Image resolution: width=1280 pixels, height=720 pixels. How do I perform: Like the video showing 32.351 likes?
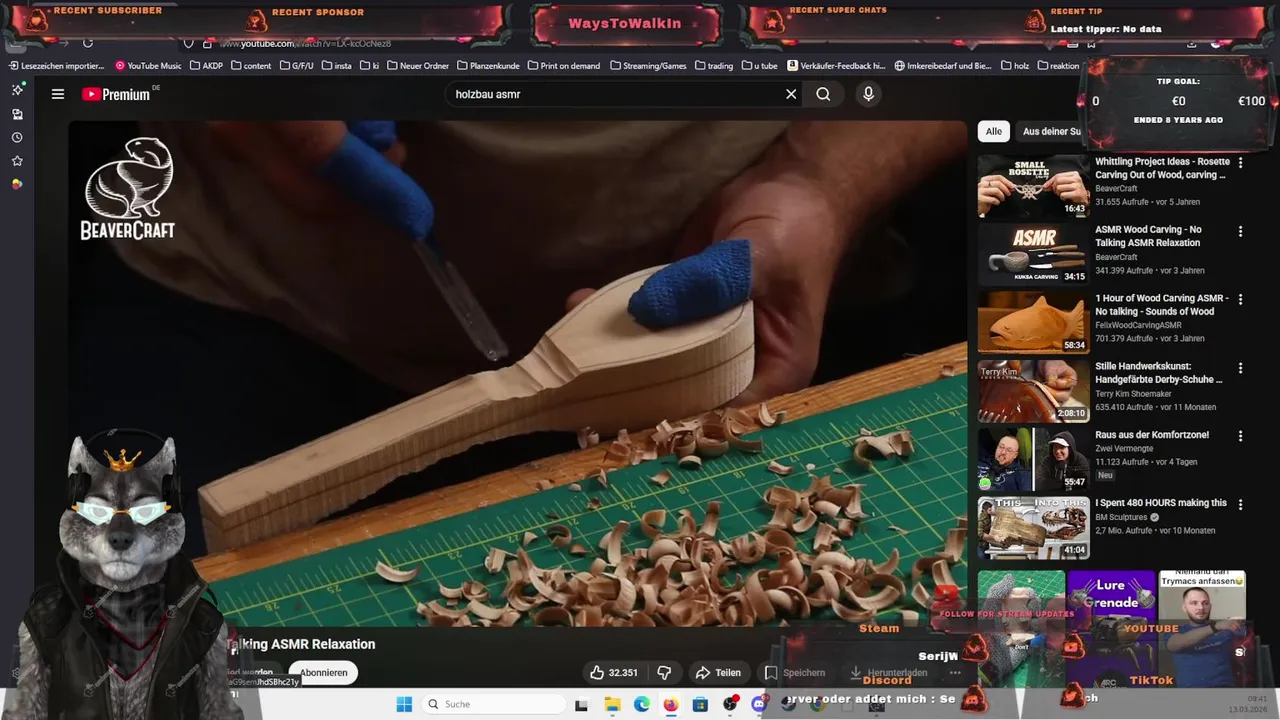click(613, 673)
